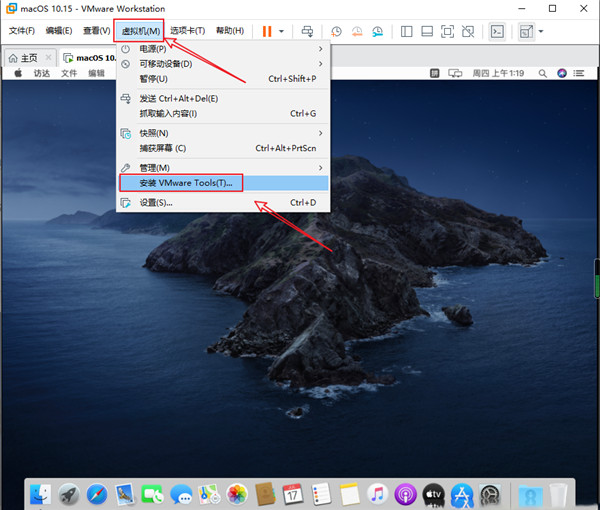This screenshot has width=600, height=510.
Task: Open the 选项卡(T) menu
Action: (x=188, y=31)
